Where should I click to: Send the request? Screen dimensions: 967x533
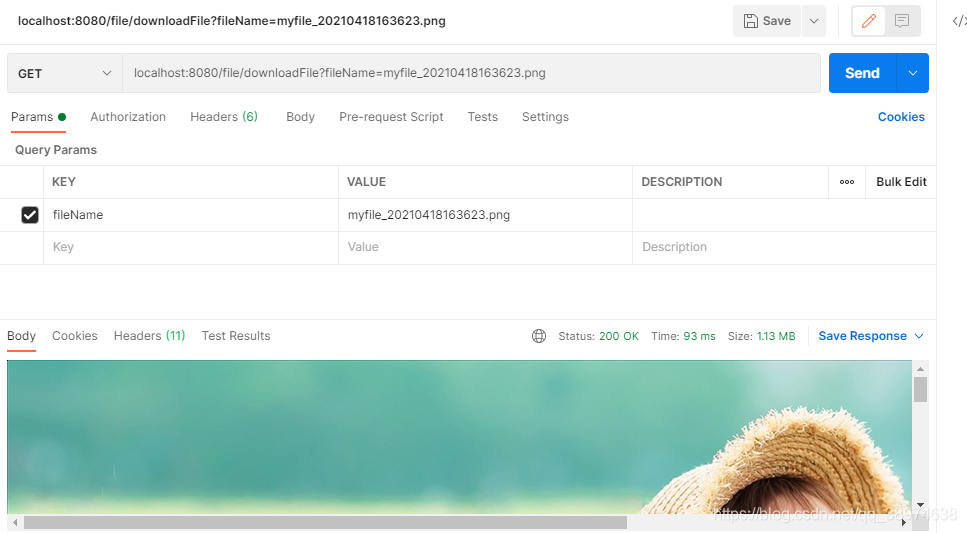pyautogui.click(x=862, y=73)
